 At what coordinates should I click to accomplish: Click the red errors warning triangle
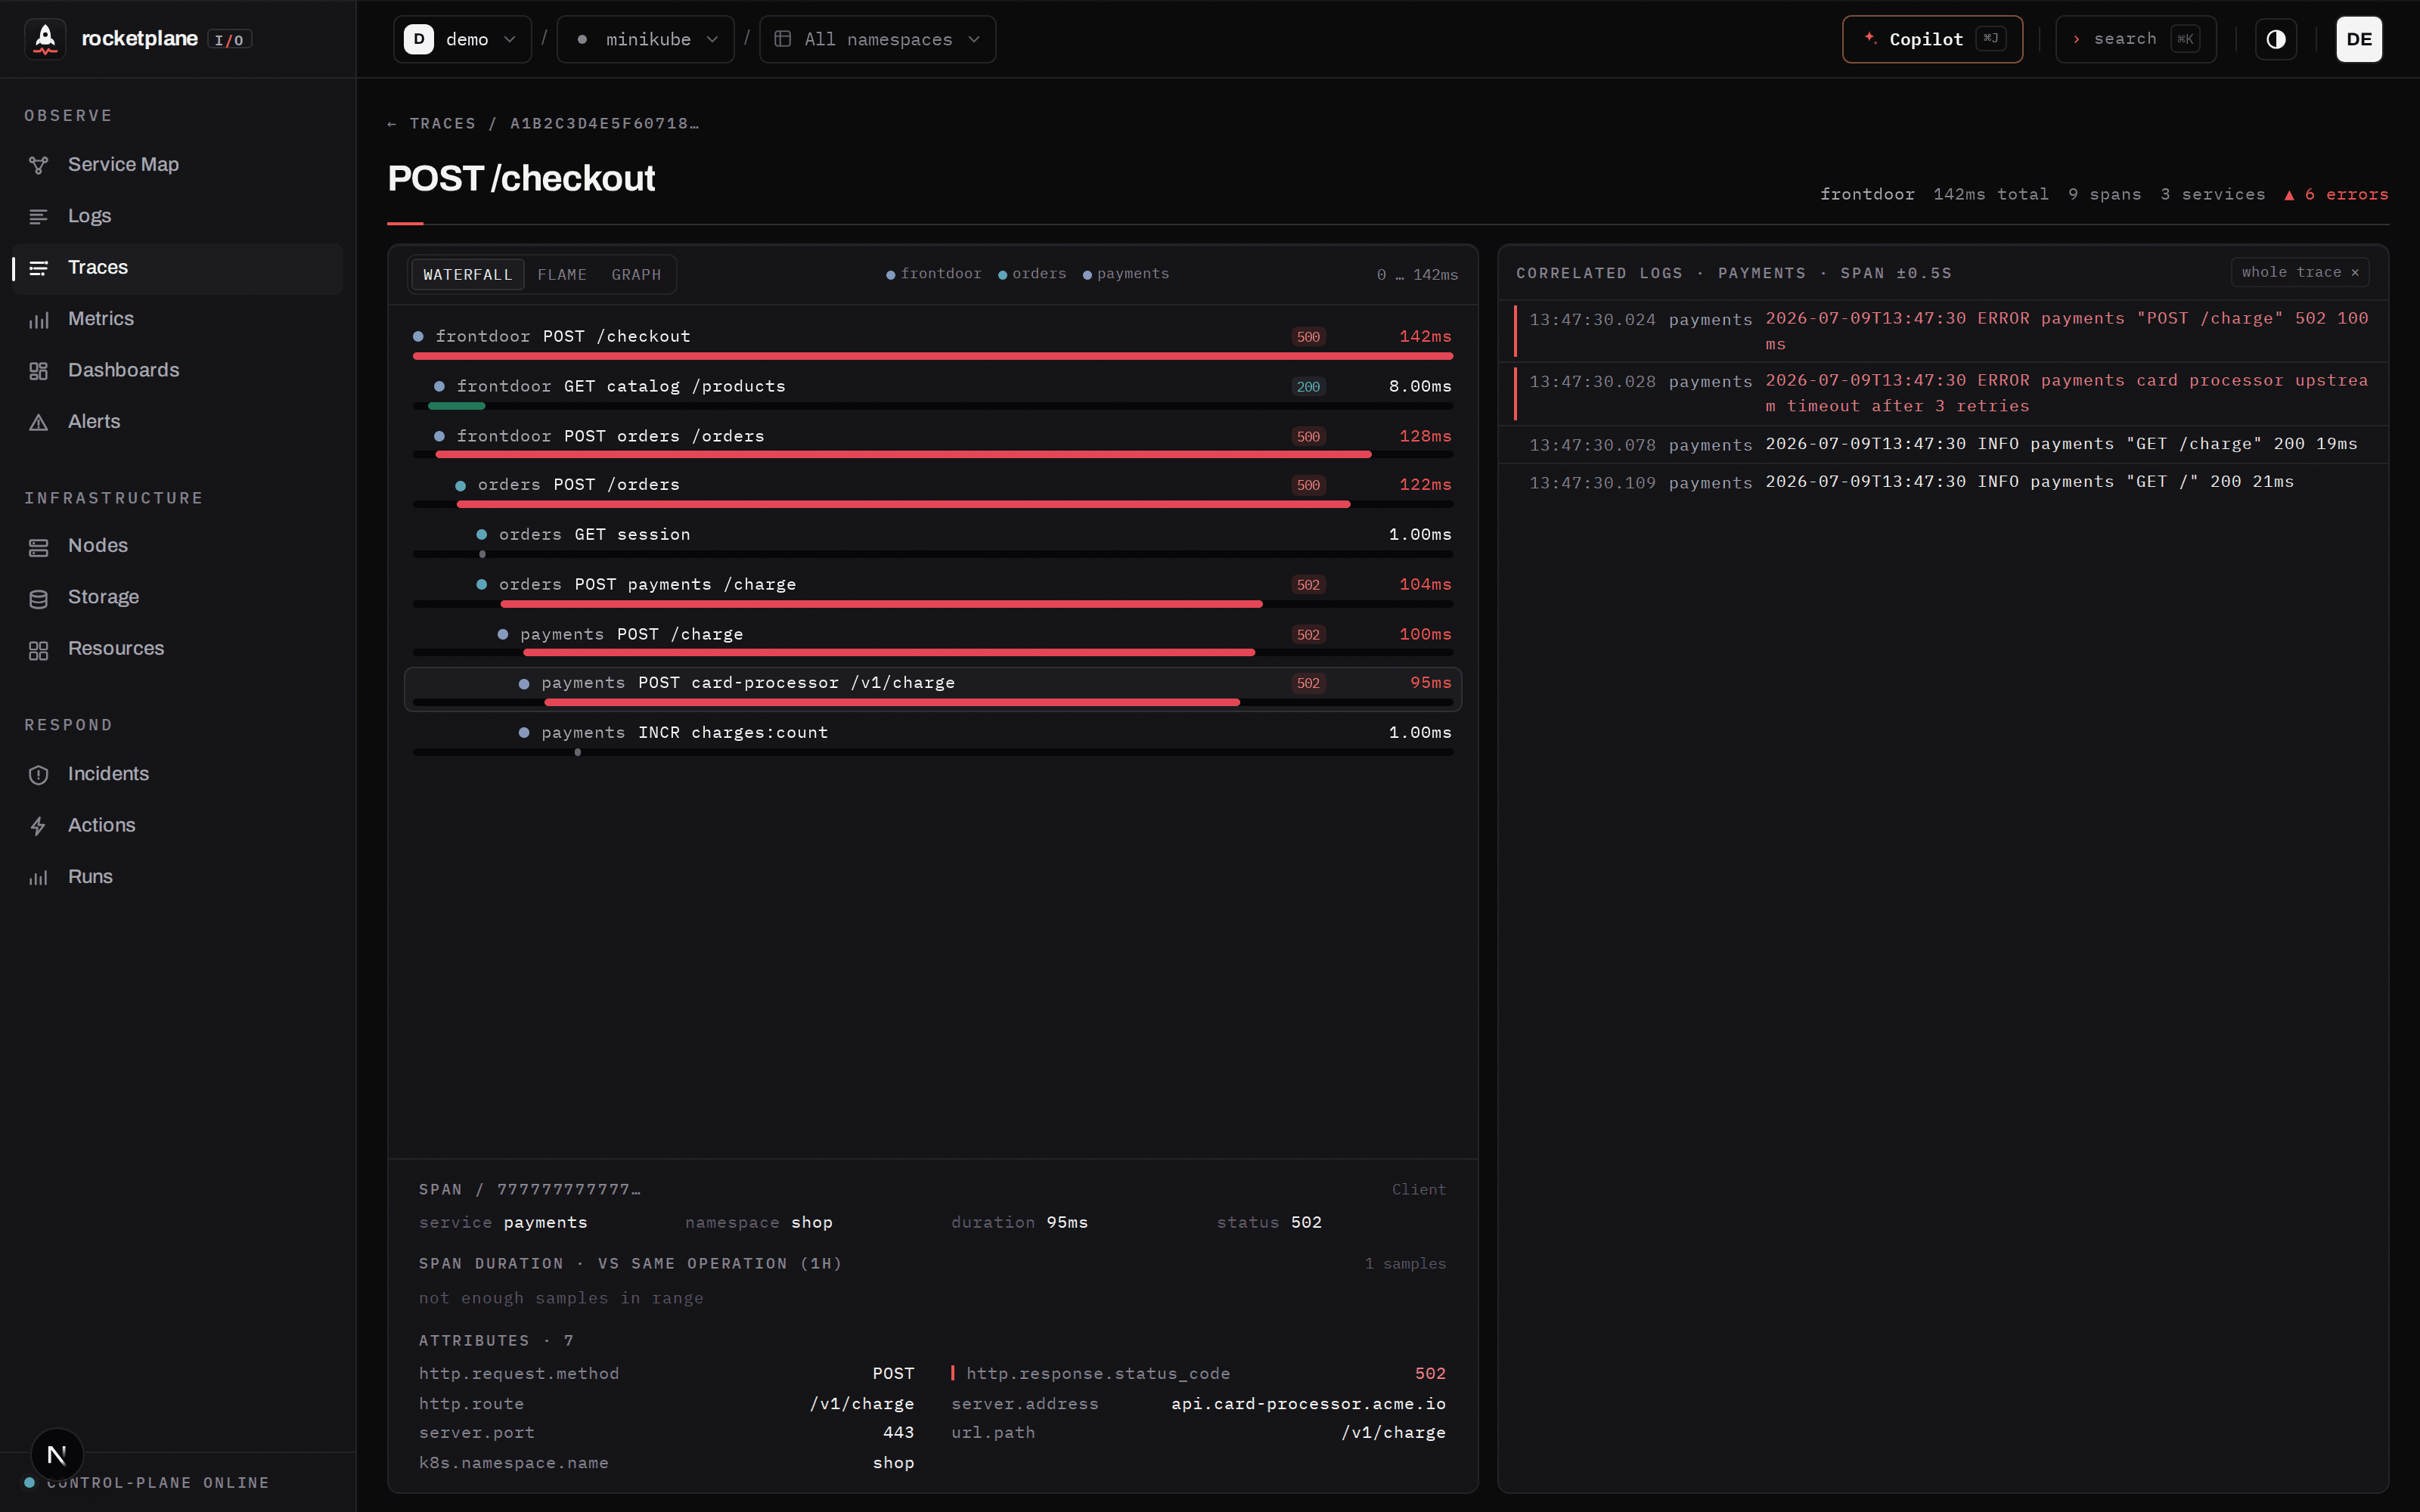[2289, 195]
